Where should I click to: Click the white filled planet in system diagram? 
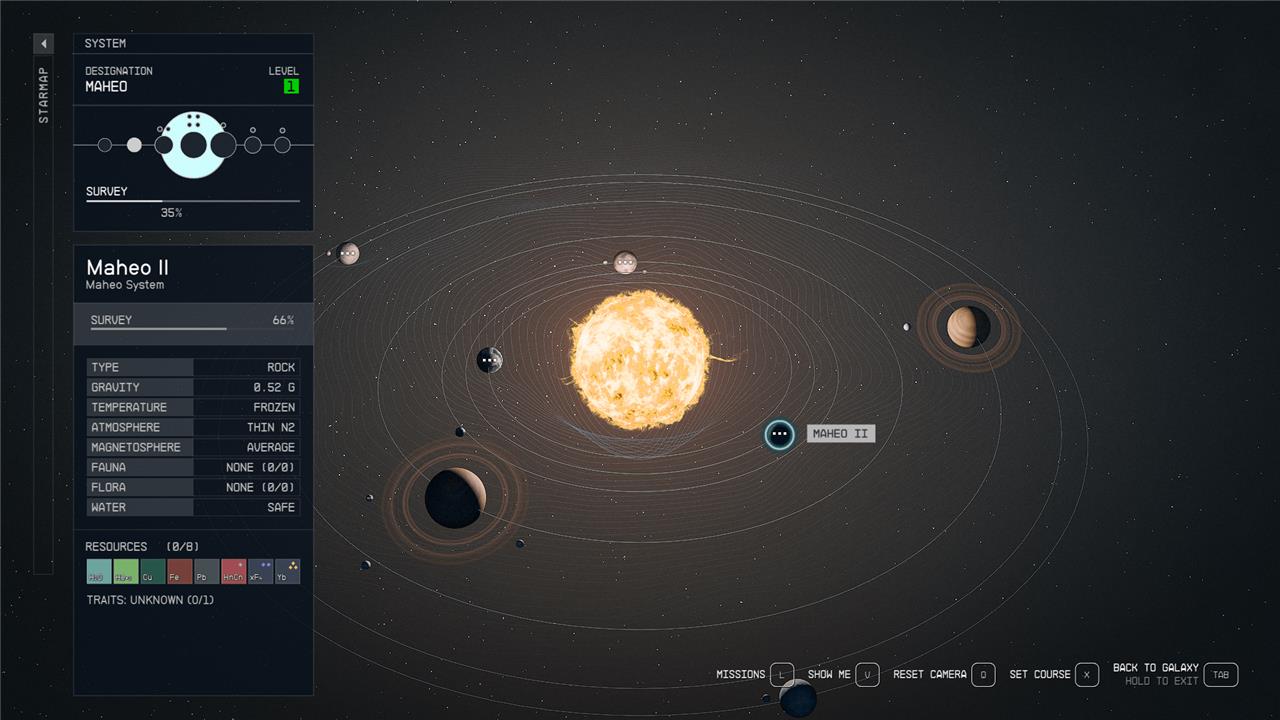pos(134,145)
